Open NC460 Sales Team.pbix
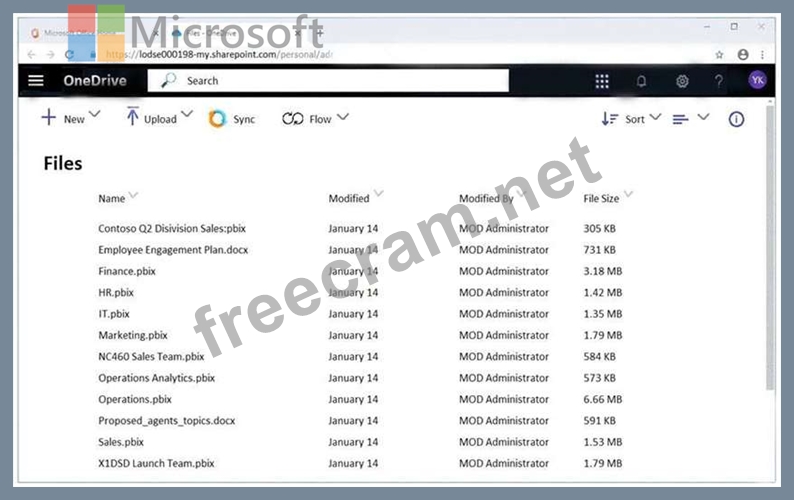 [x=151, y=357]
